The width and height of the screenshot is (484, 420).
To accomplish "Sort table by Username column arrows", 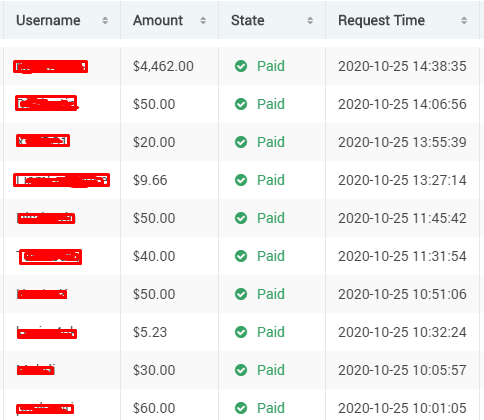I will point(105,21).
